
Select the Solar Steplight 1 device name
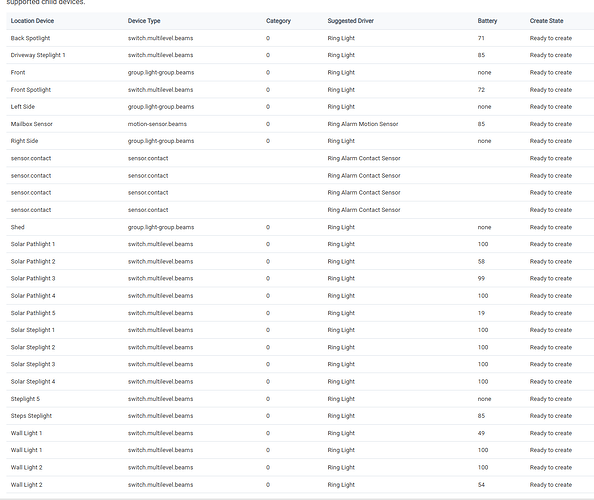(33, 330)
